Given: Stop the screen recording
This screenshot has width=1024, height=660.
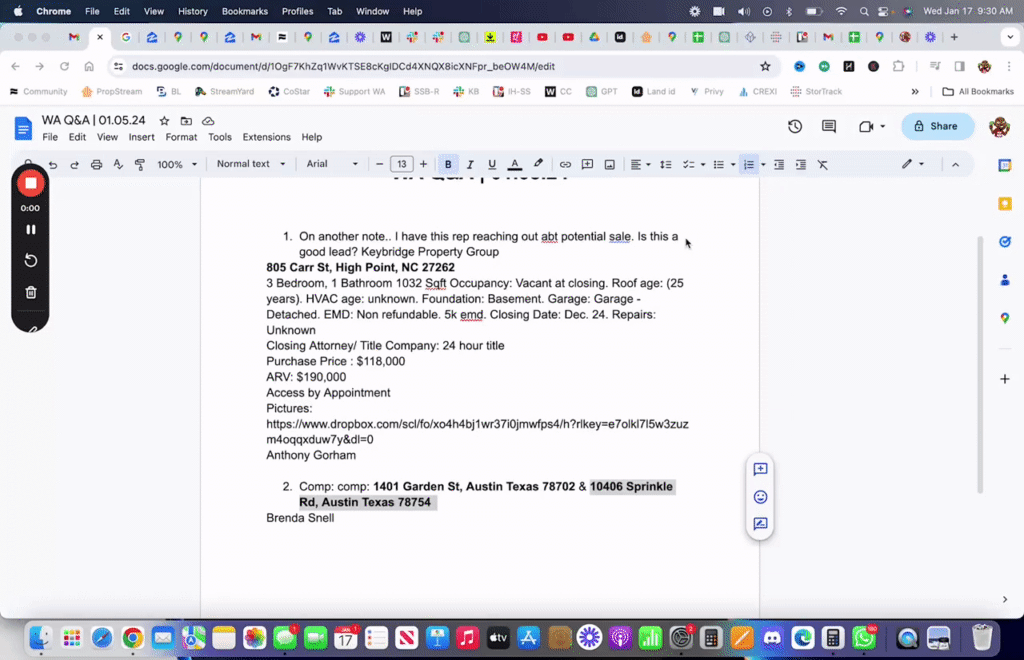Looking at the screenshot, I should 31,183.
